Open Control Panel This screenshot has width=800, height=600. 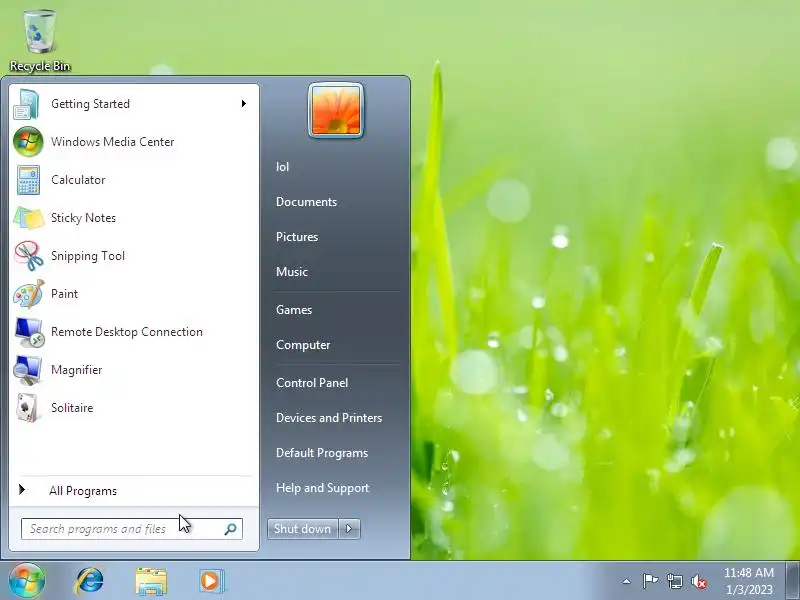click(312, 383)
